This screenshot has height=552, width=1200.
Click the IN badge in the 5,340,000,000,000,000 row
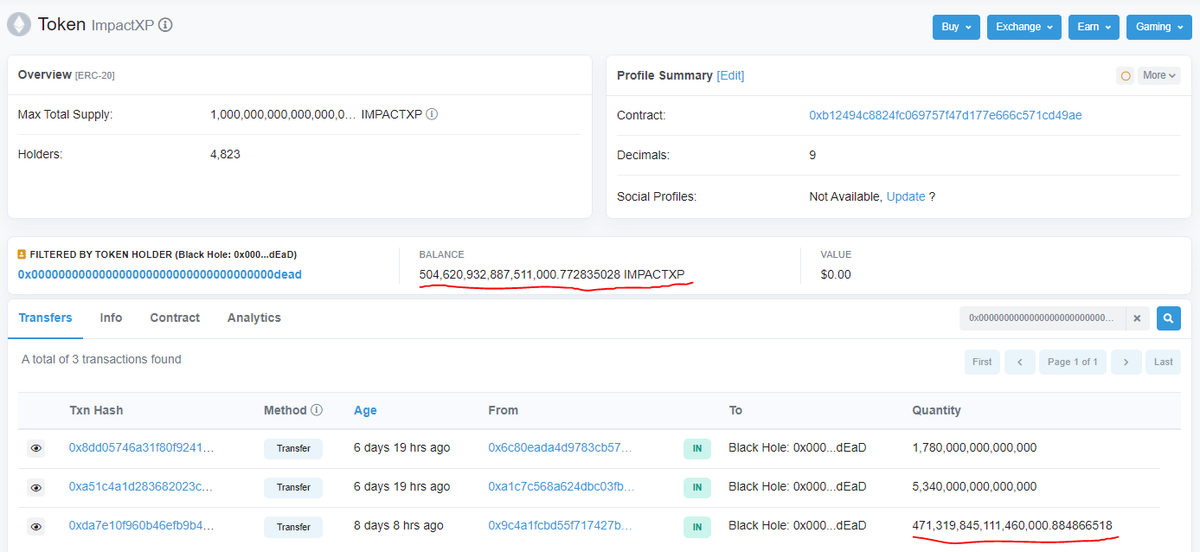click(x=697, y=488)
